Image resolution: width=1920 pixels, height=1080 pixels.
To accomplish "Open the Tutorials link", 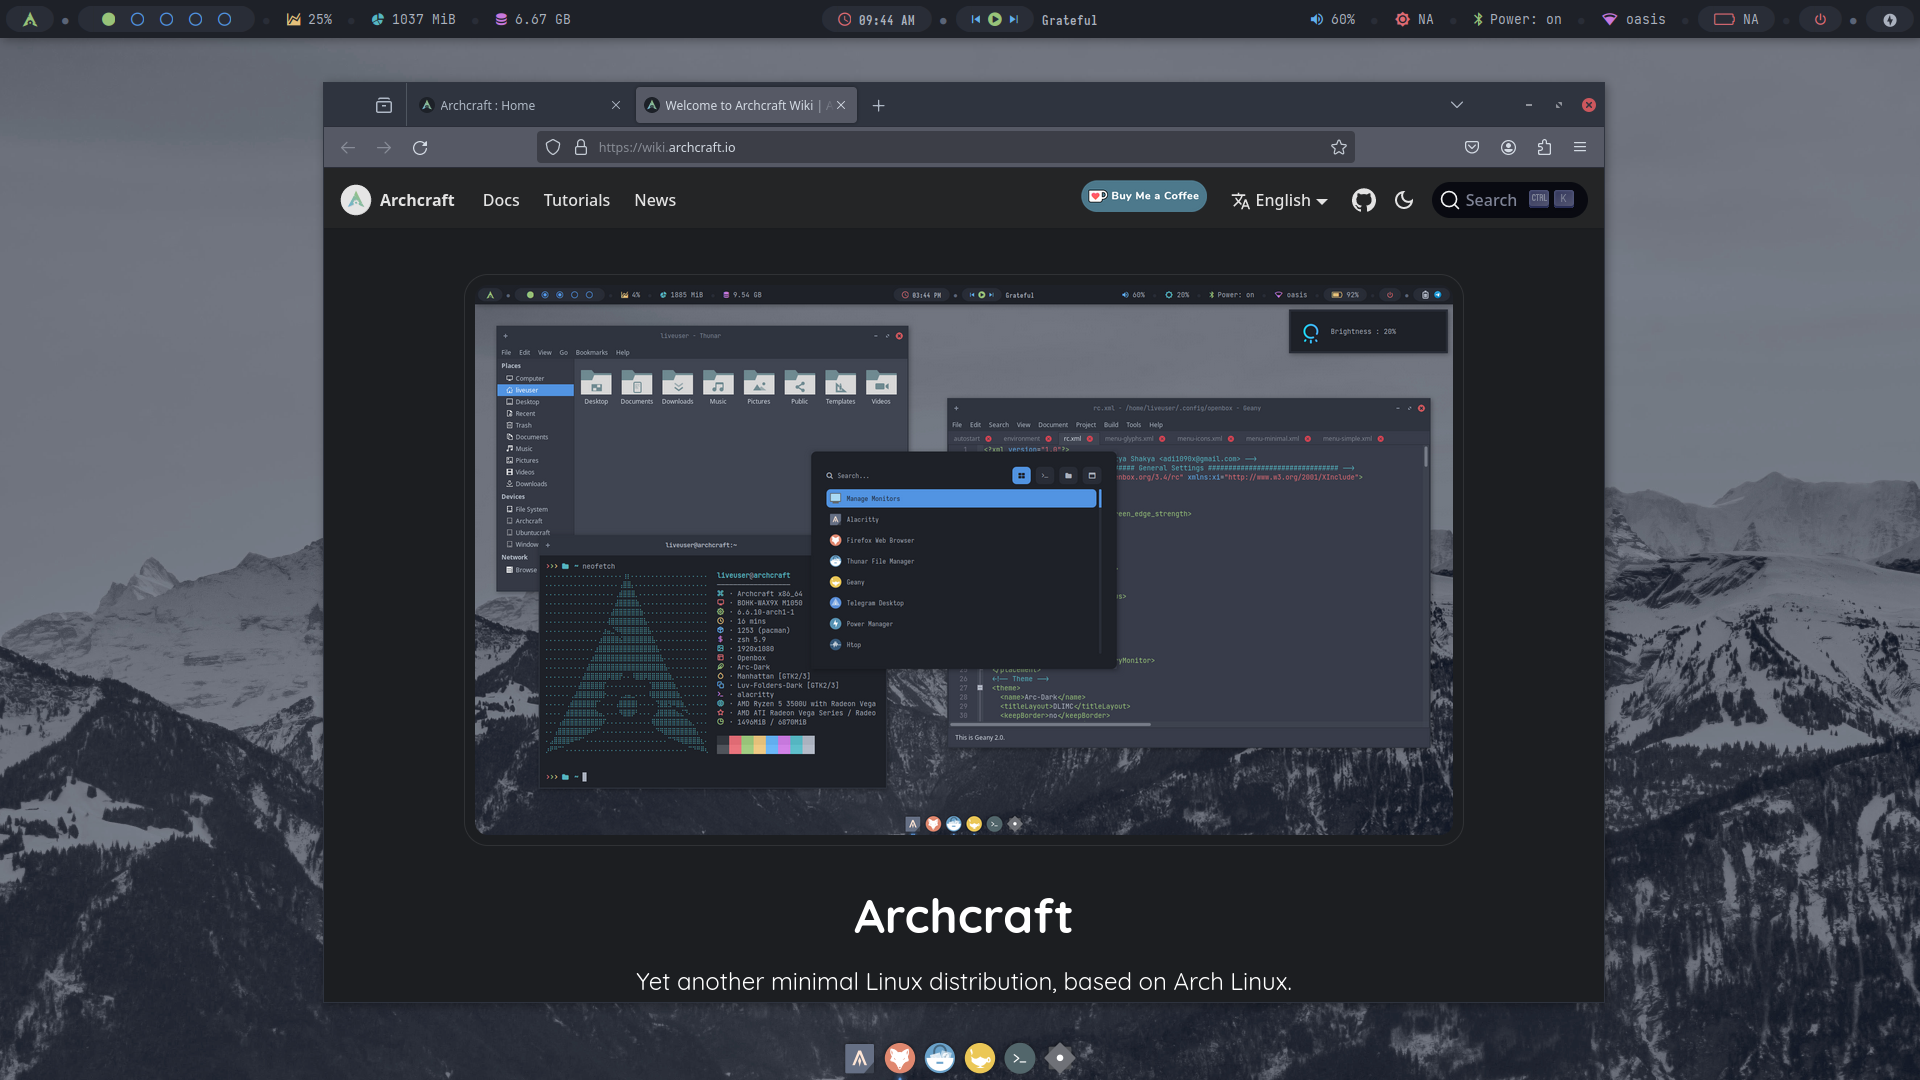I will (x=576, y=200).
